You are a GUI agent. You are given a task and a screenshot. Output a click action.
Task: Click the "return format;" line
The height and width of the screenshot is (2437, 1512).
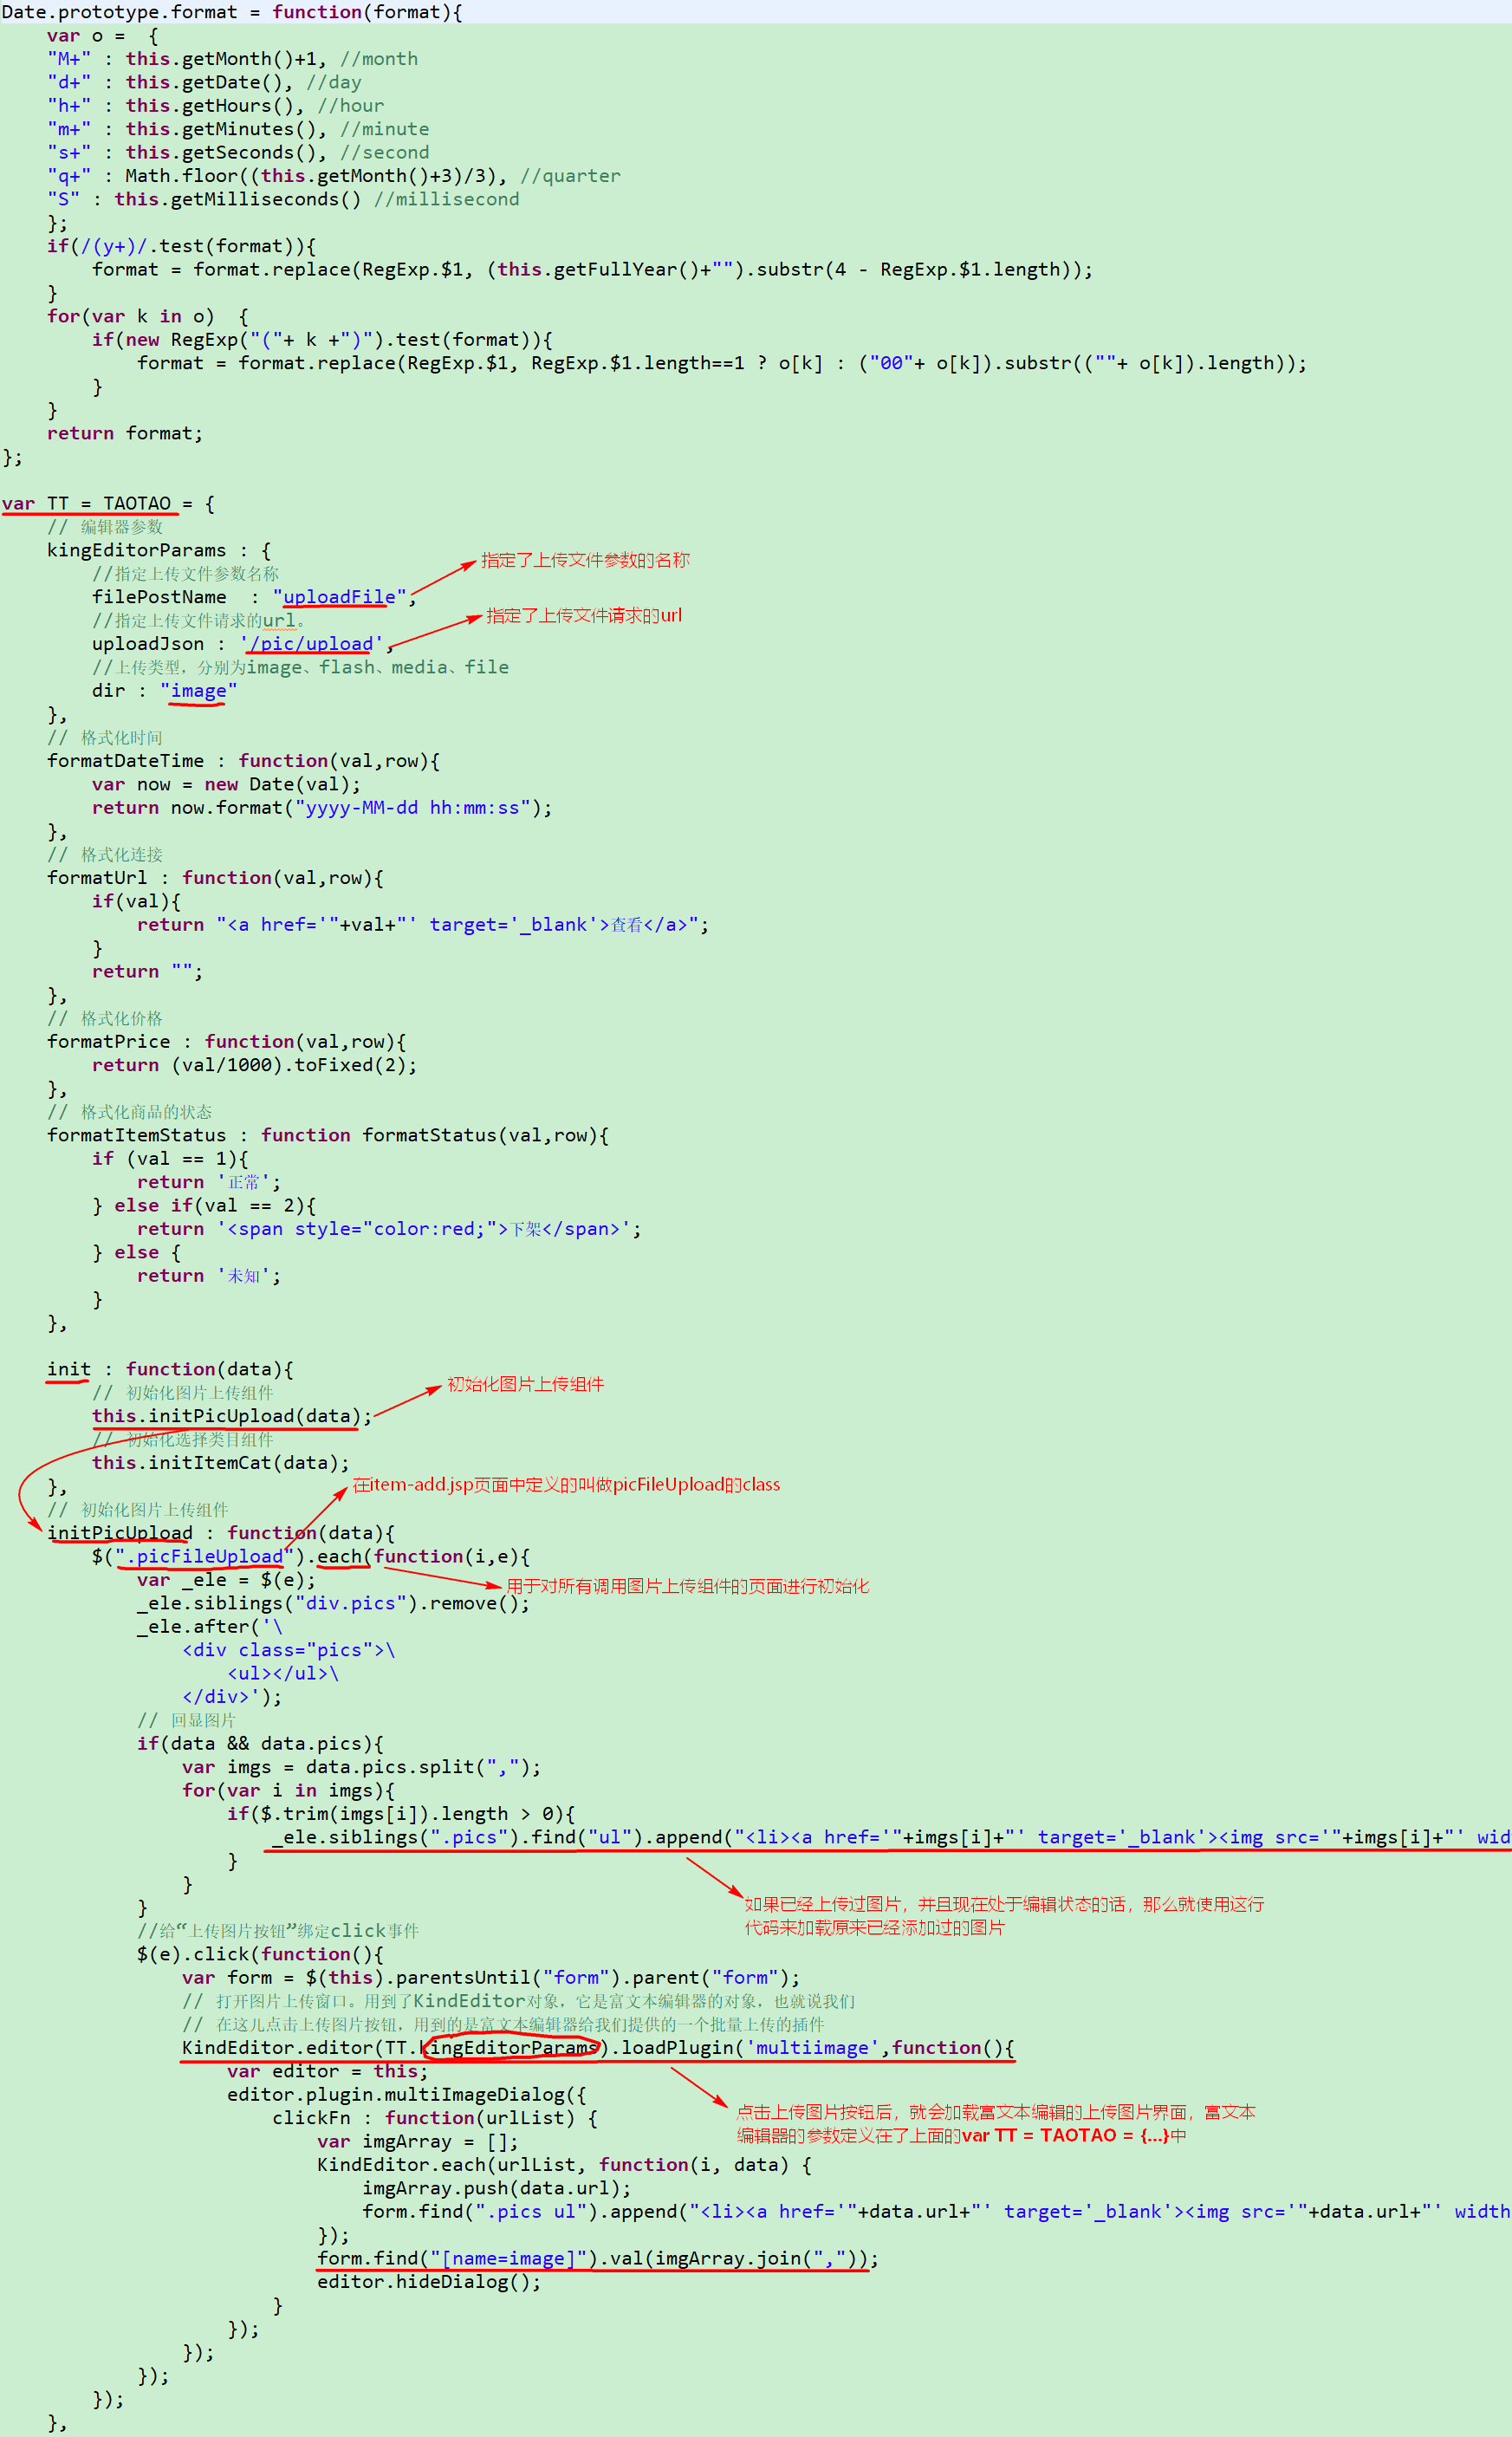(125, 433)
